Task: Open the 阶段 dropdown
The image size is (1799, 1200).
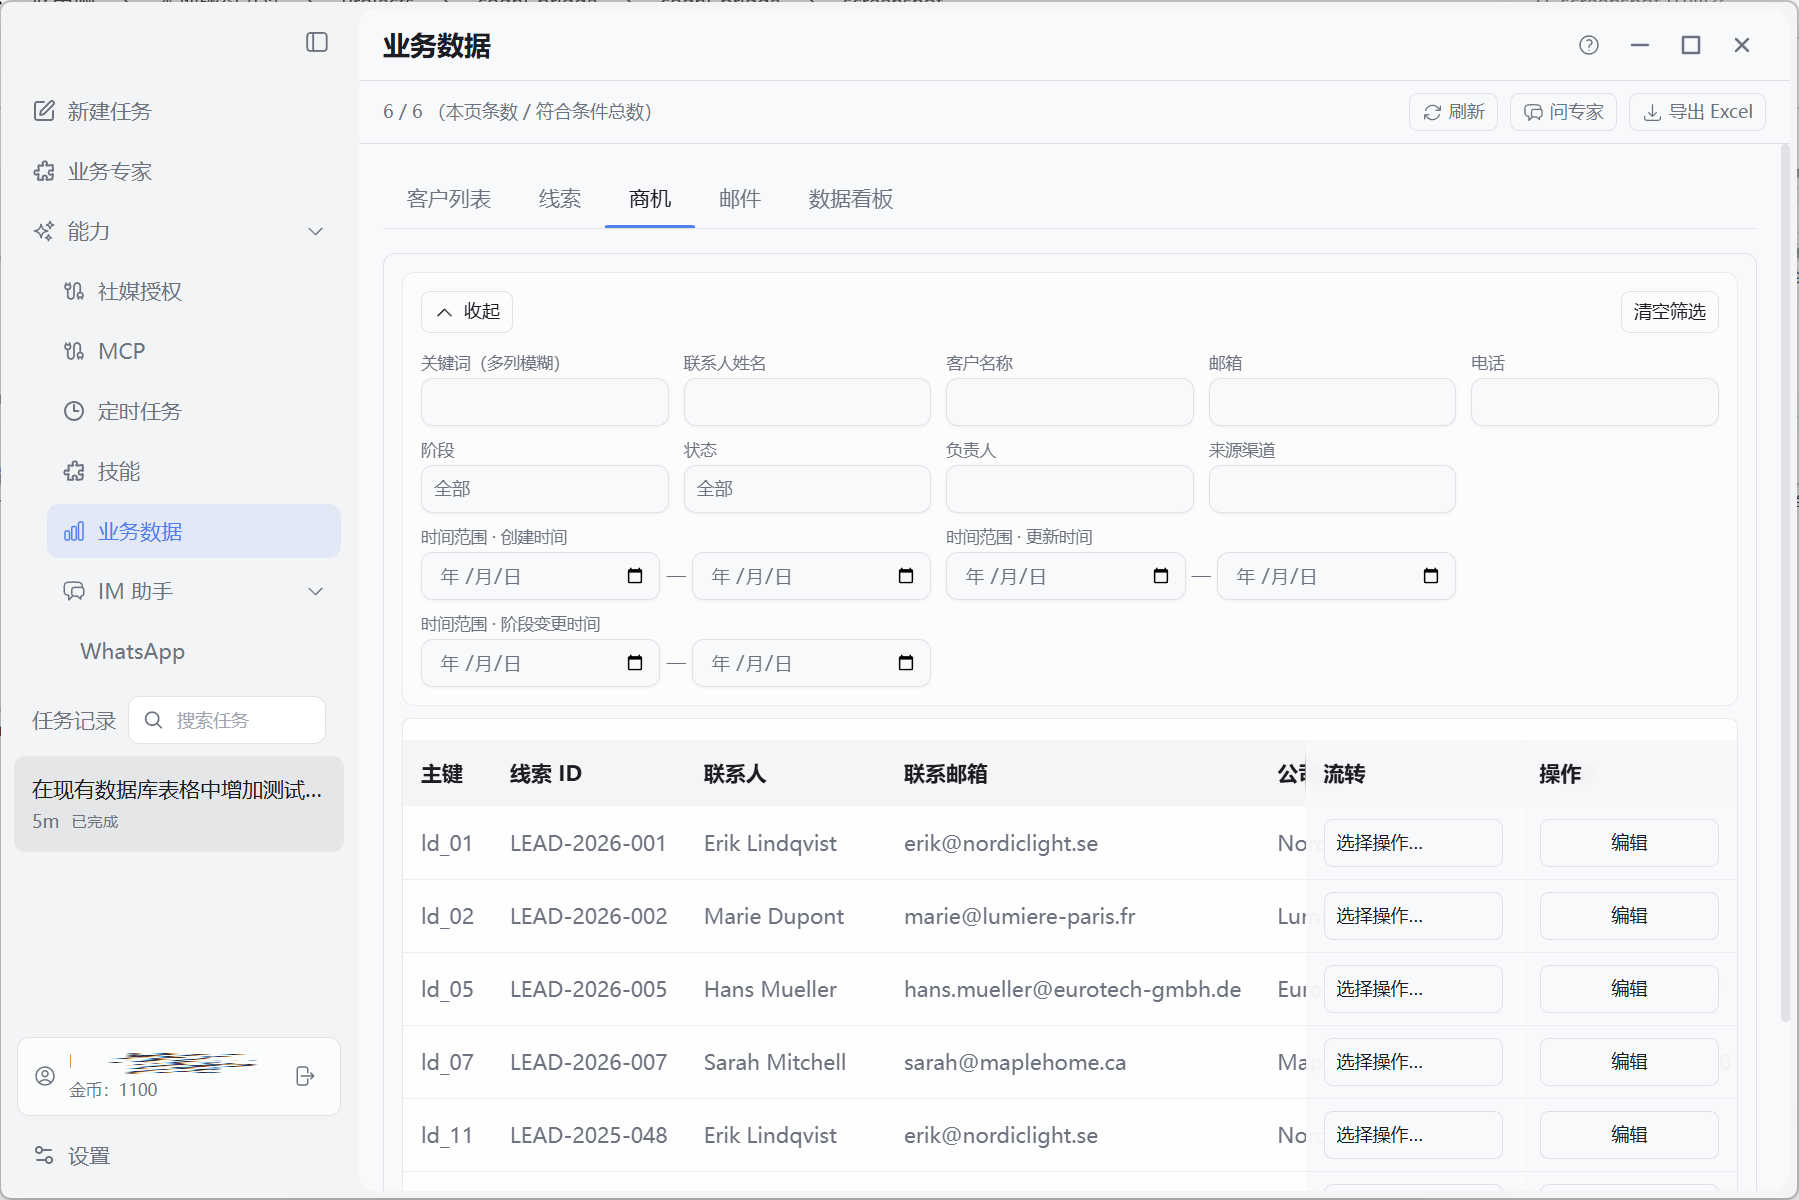Action: click(545, 489)
